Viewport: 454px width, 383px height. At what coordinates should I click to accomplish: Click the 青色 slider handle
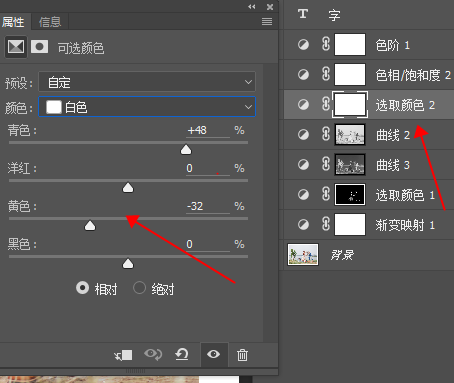point(186,150)
